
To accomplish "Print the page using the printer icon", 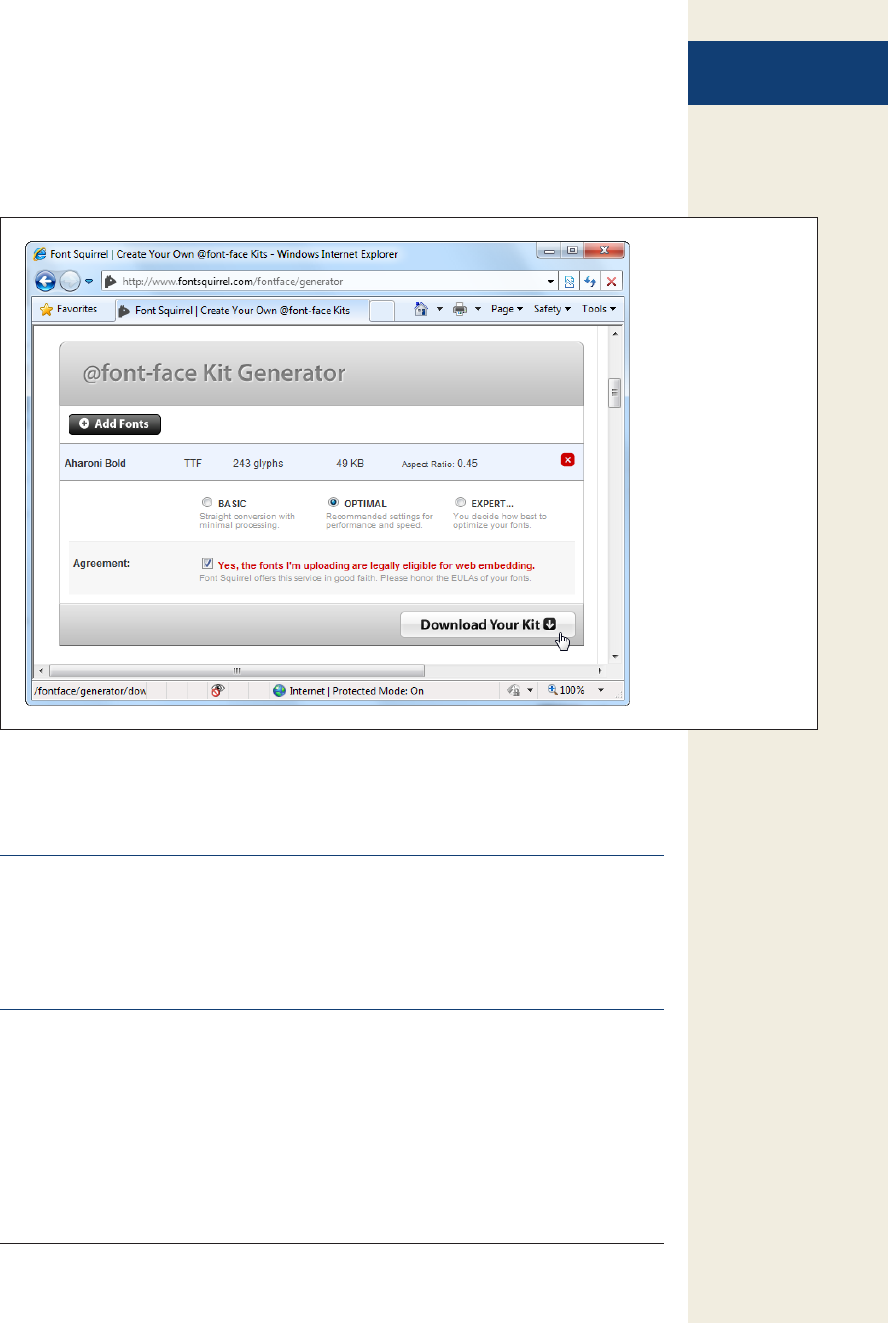I will click(460, 310).
